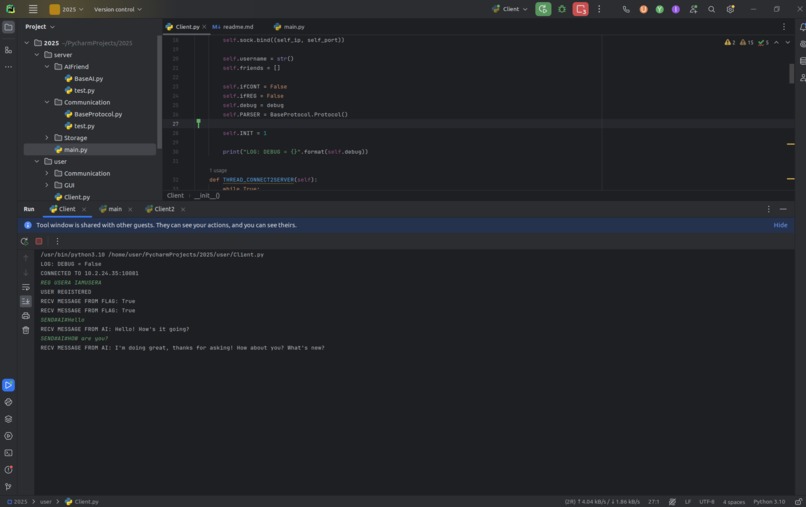
Task: Stop Client process in Run toolbar
Action: (39, 241)
